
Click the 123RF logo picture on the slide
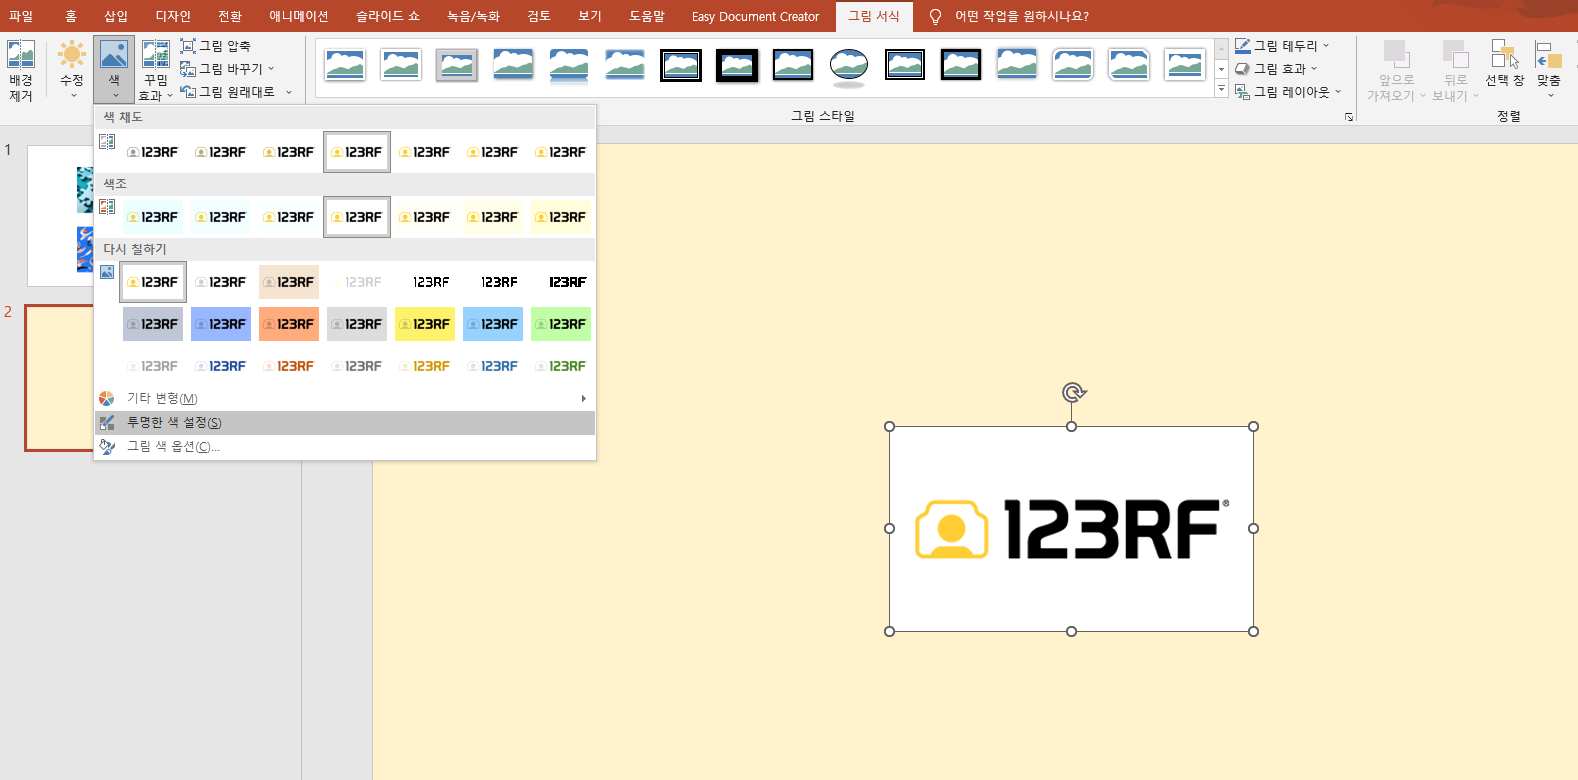[1071, 529]
